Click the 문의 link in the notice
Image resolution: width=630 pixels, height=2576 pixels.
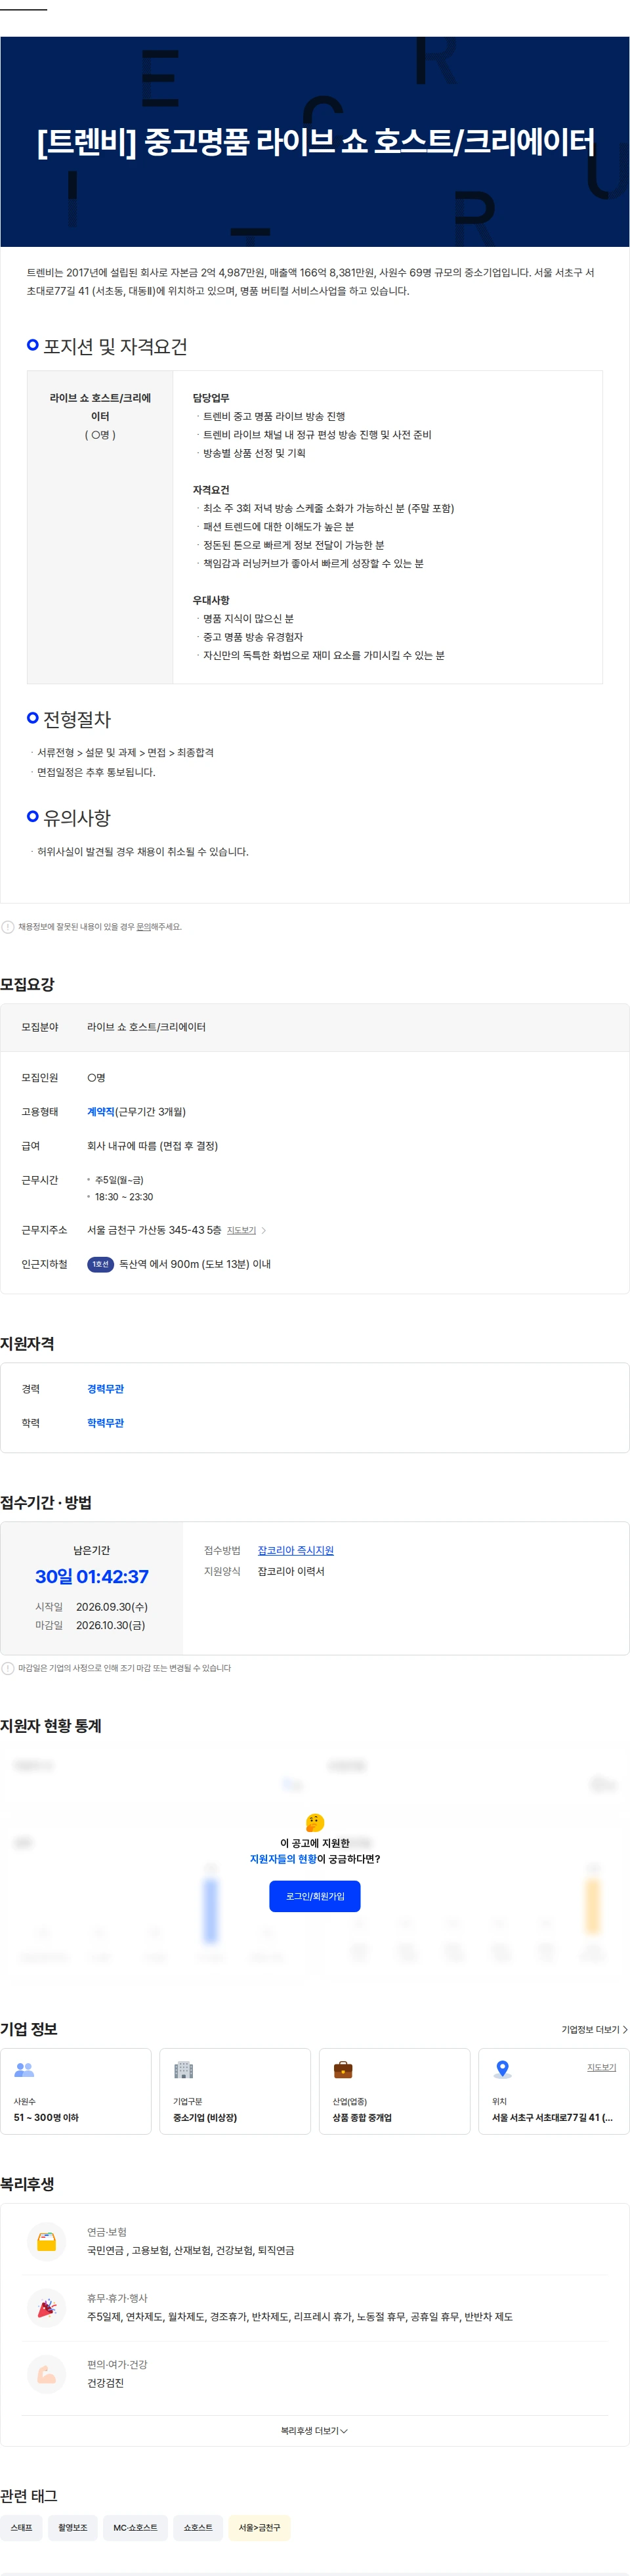point(143,927)
